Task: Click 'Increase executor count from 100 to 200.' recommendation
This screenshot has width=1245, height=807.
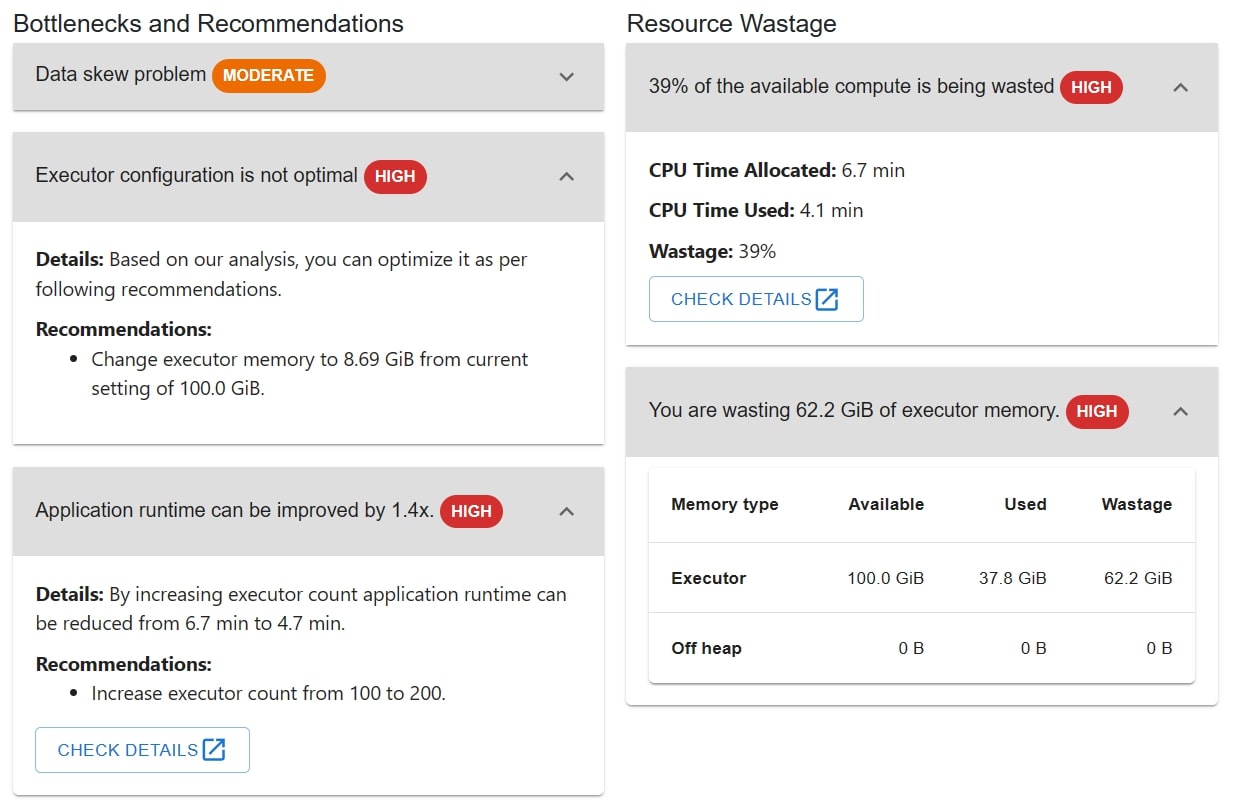Action: coord(268,693)
